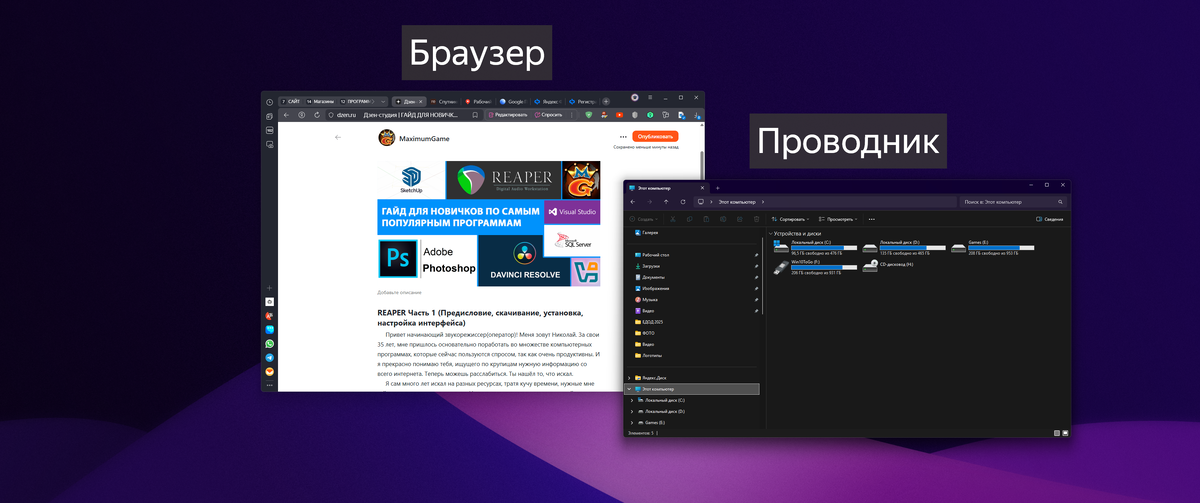
Task: Click the article heading REAPER Часть 1
Action: tap(479, 318)
